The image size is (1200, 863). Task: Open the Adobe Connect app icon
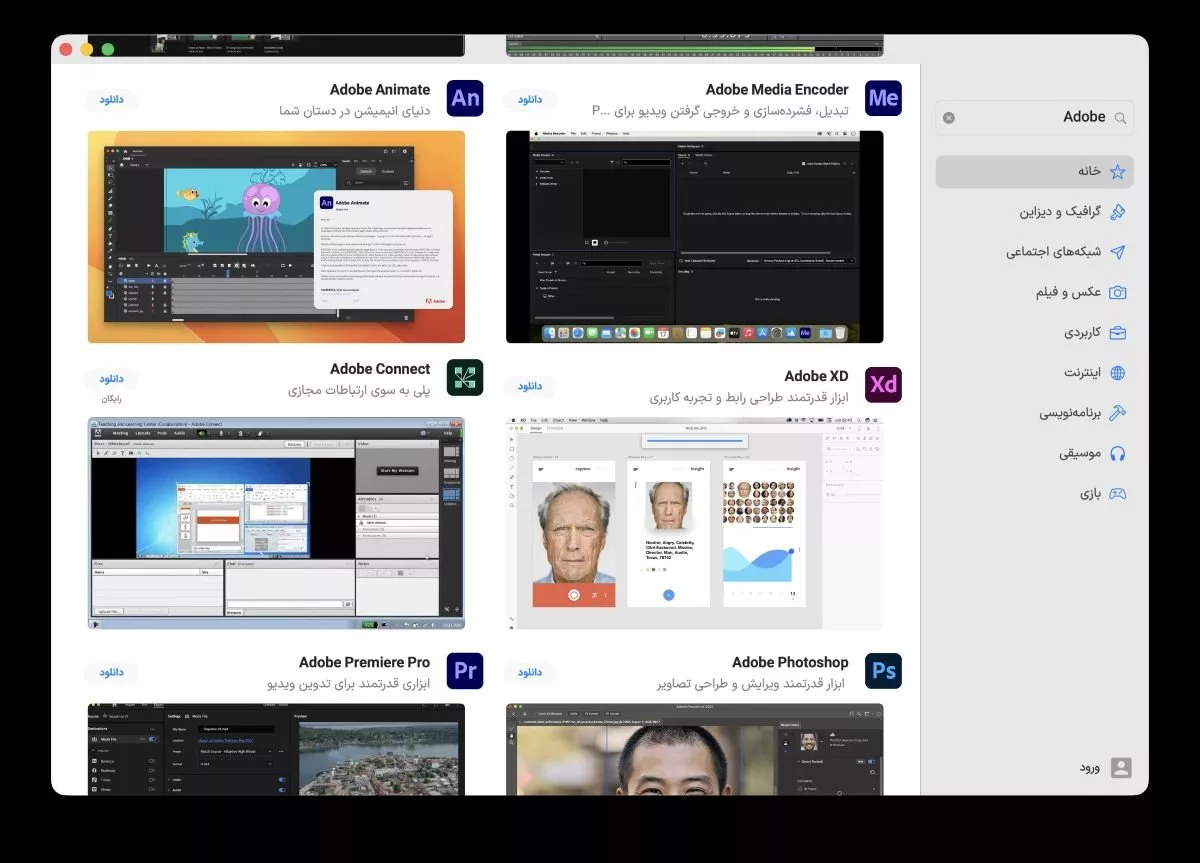(465, 378)
